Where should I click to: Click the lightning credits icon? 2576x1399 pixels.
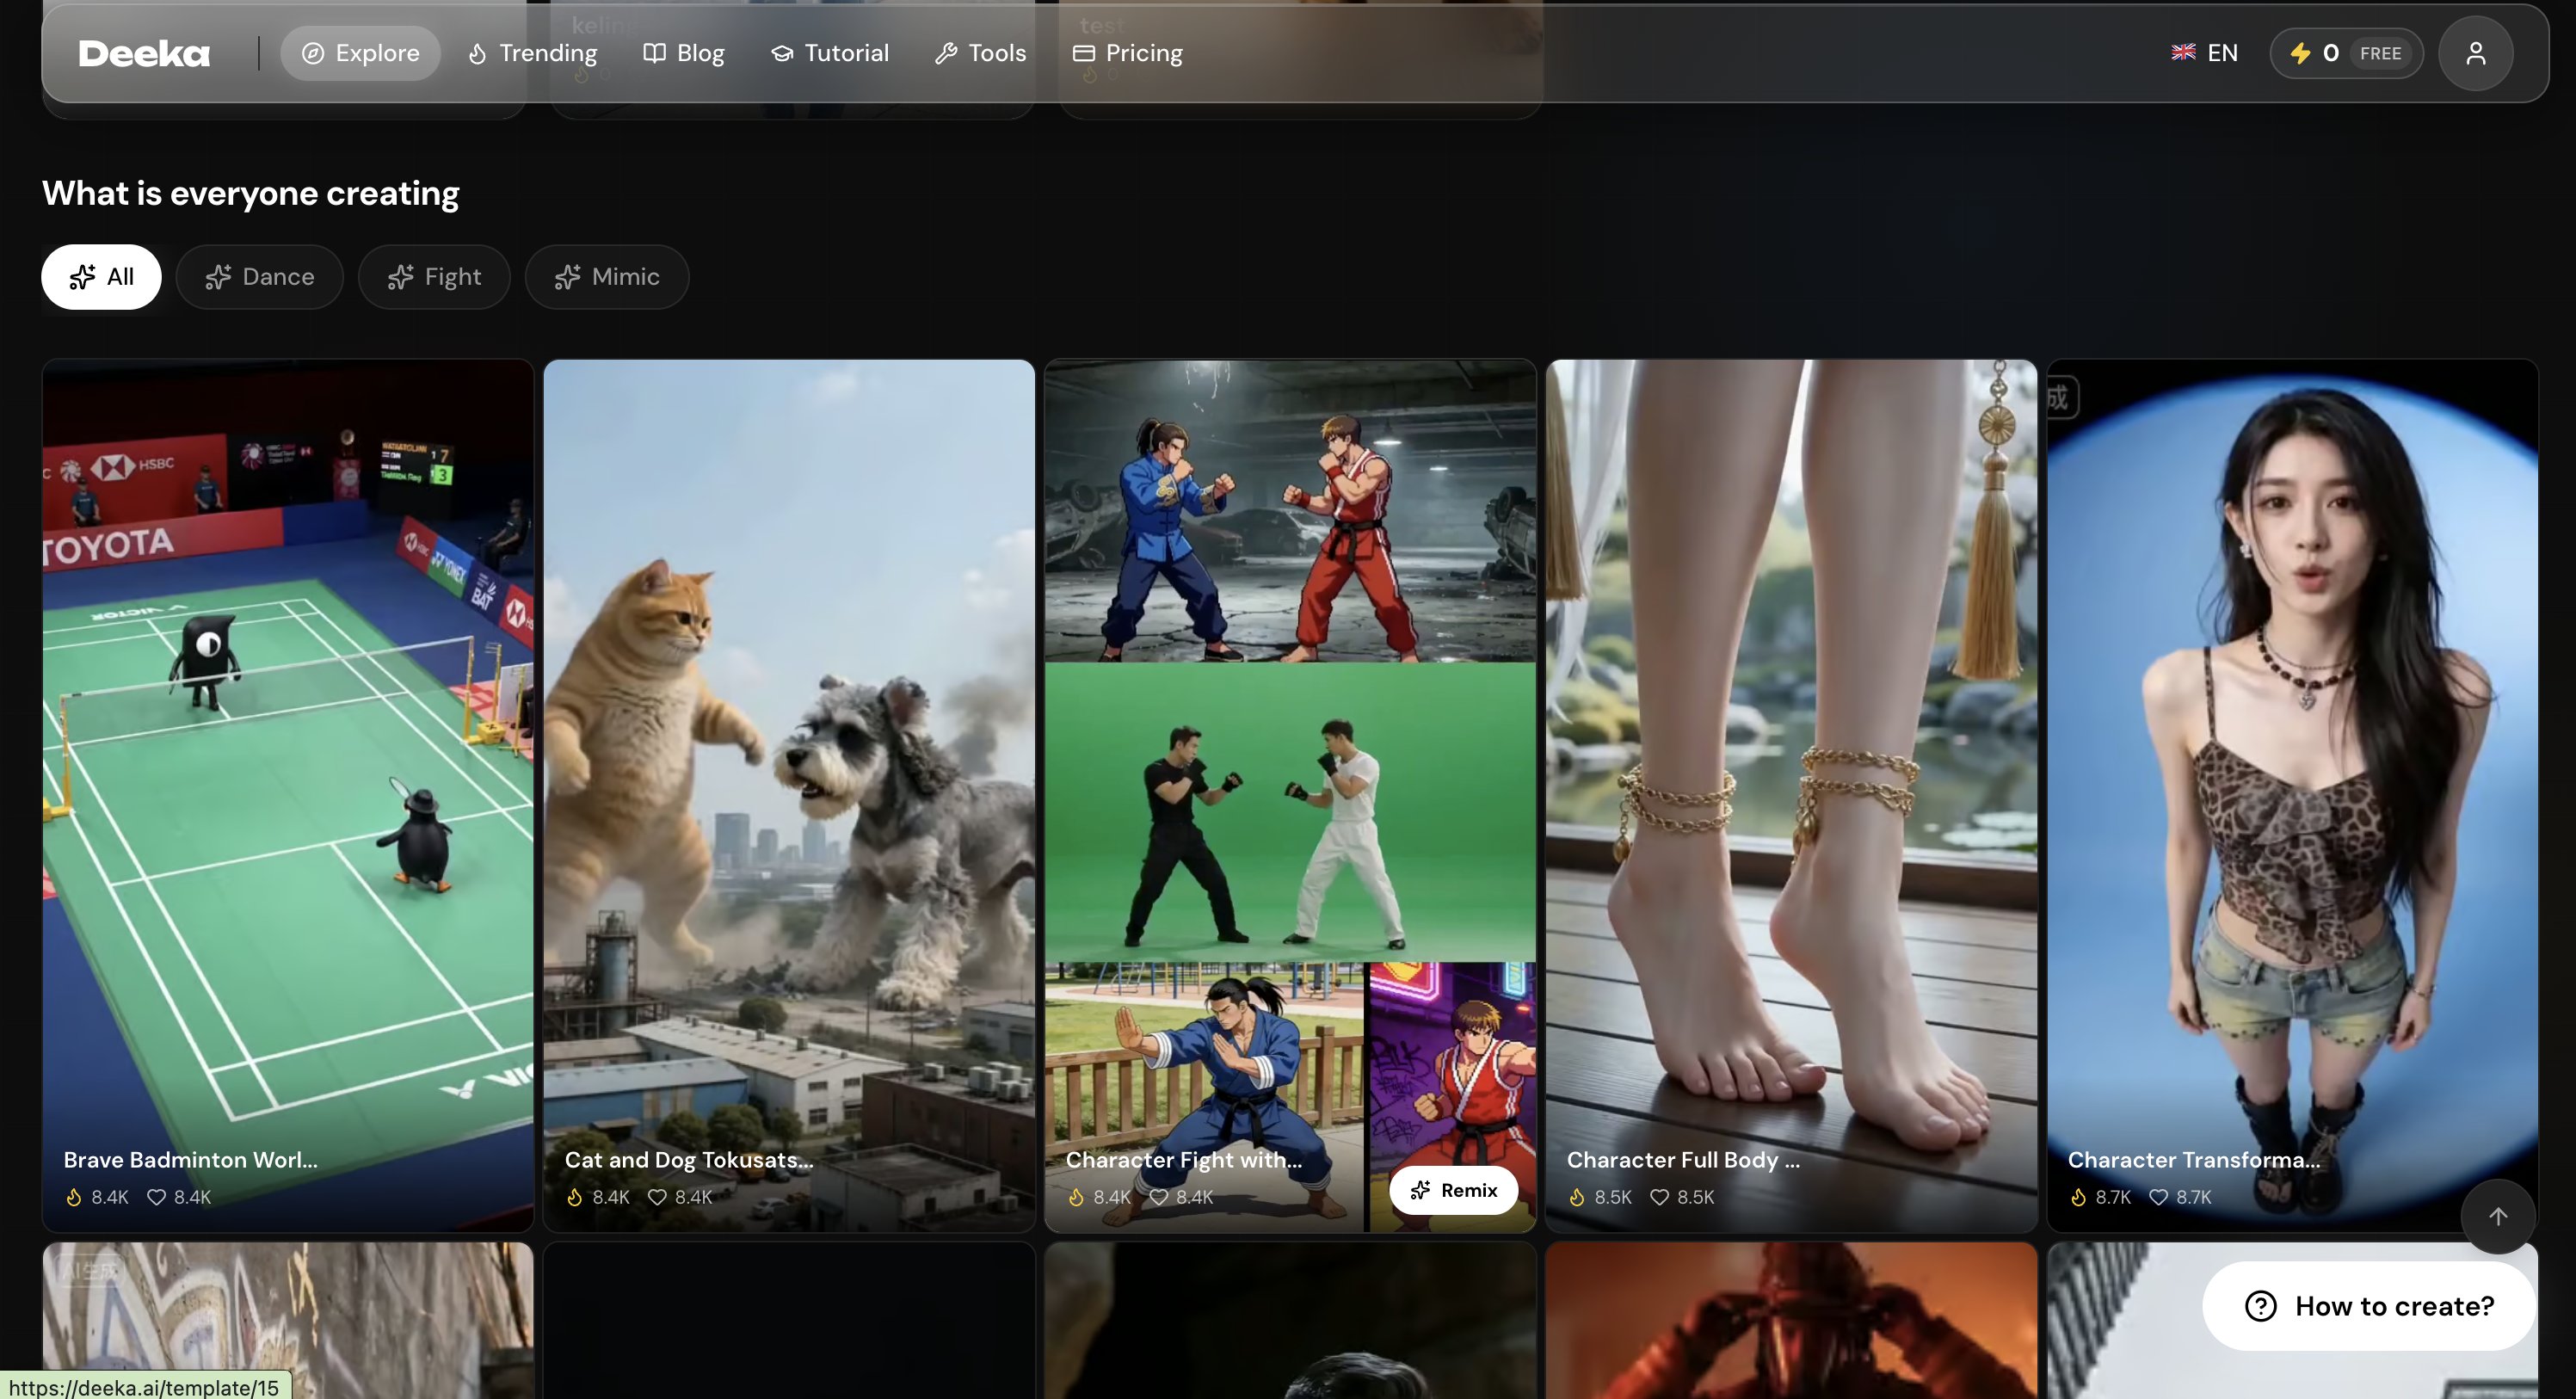(2300, 53)
